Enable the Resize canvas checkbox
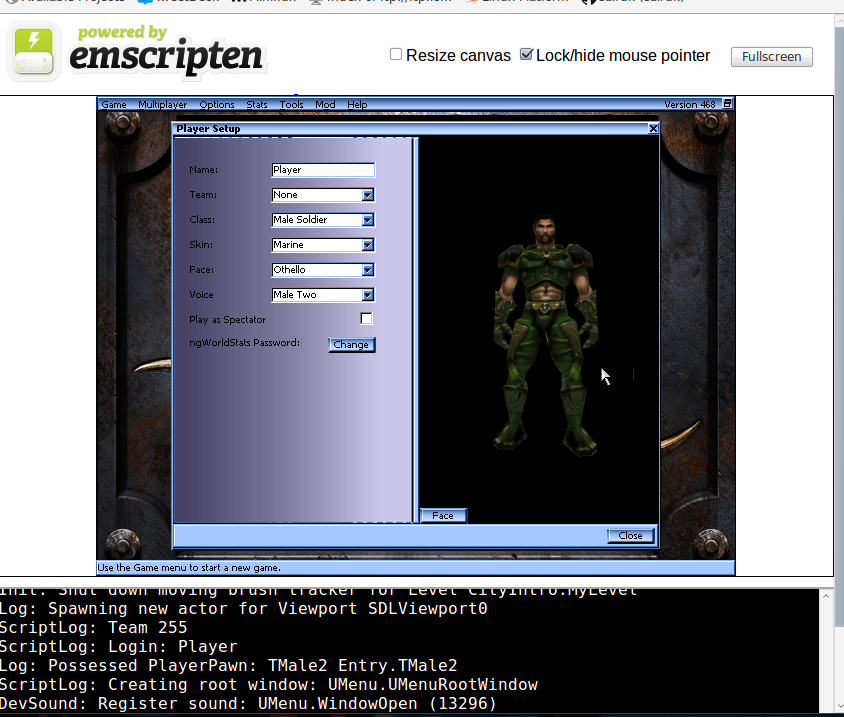 click(396, 55)
